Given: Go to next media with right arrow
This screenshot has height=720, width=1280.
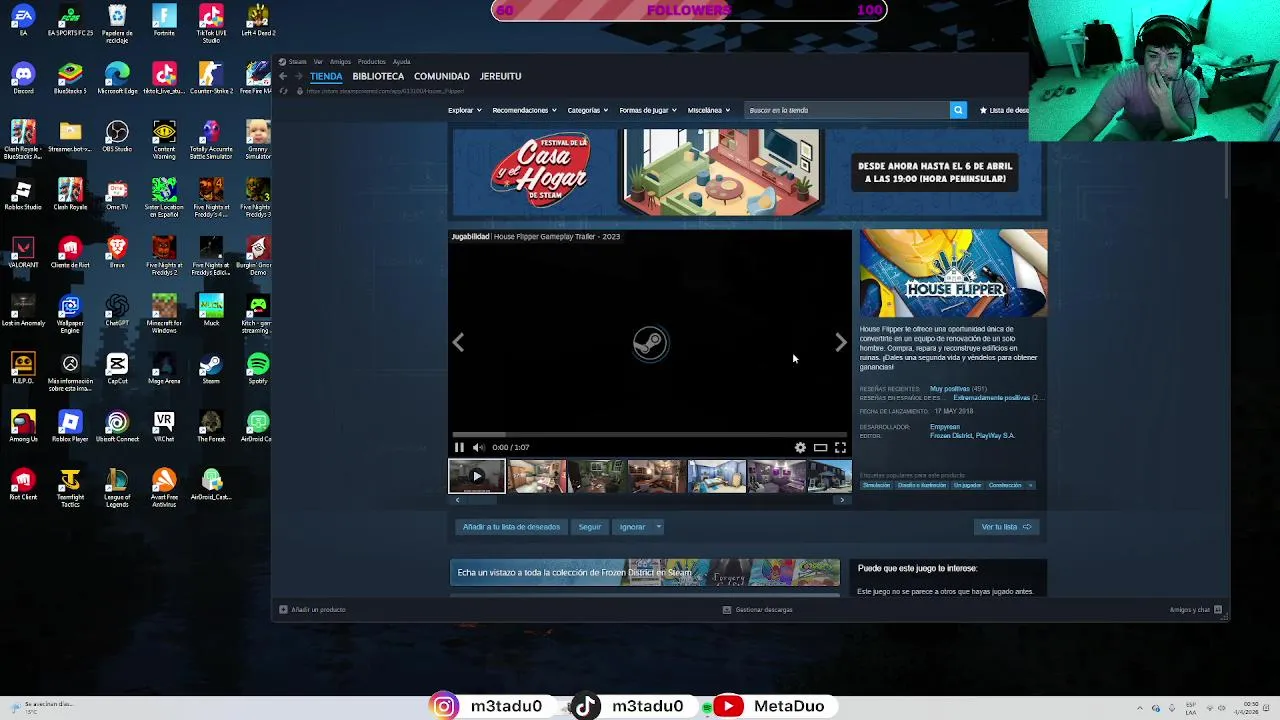Looking at the screenshot, I should click(841, 343).
